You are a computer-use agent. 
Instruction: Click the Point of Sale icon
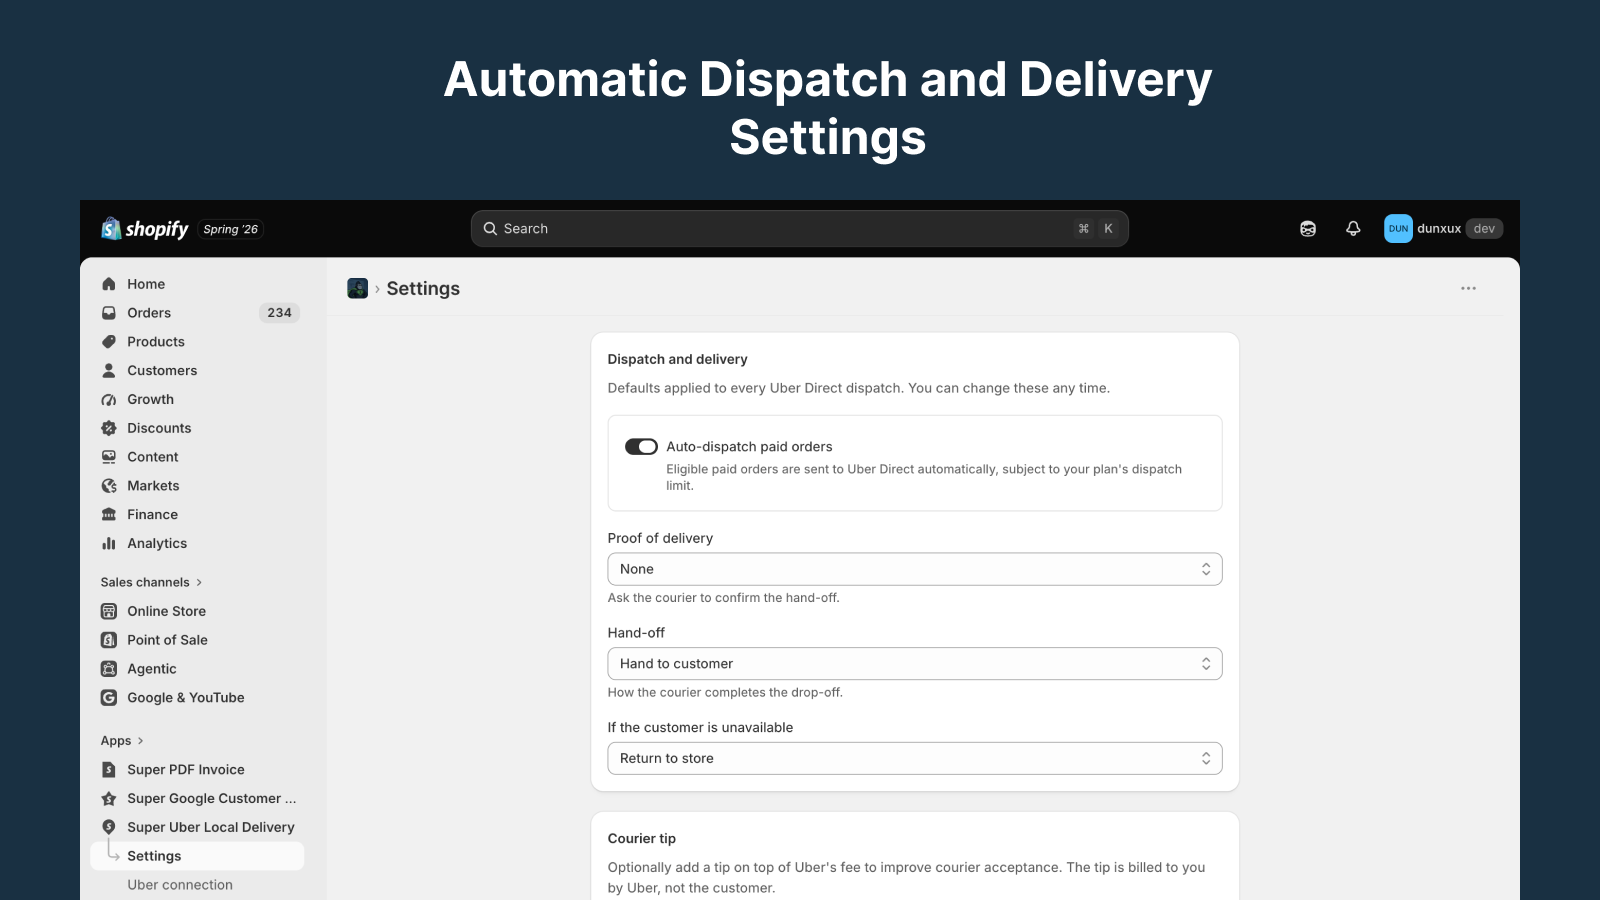[x=109, y=640]
